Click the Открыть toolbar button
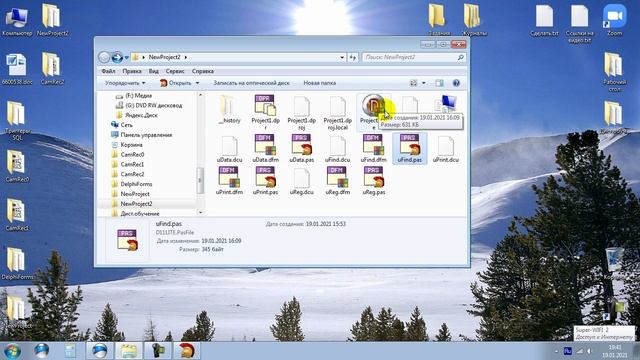Viewport: 640px width, 360px height. [x=176, y=83]
